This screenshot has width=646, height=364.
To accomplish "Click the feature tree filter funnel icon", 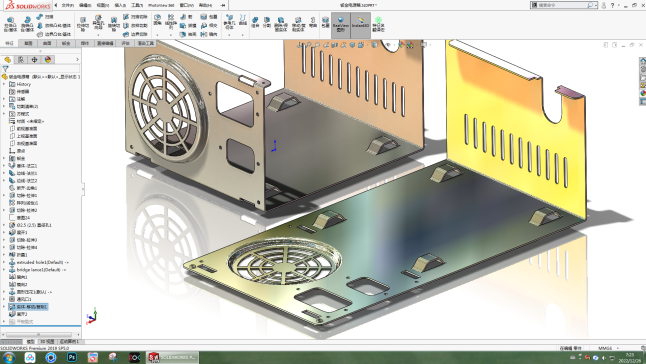I will (x=6, y=69).
